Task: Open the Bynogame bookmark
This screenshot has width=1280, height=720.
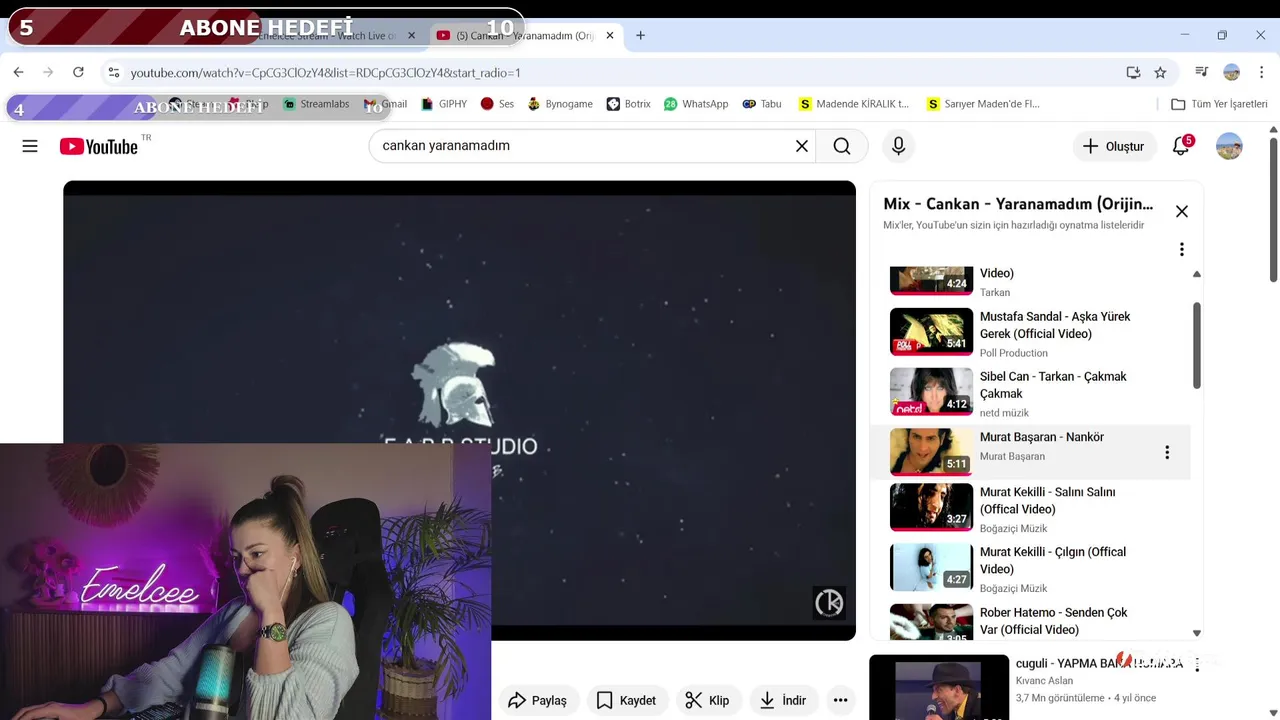Action: point(560,104)
